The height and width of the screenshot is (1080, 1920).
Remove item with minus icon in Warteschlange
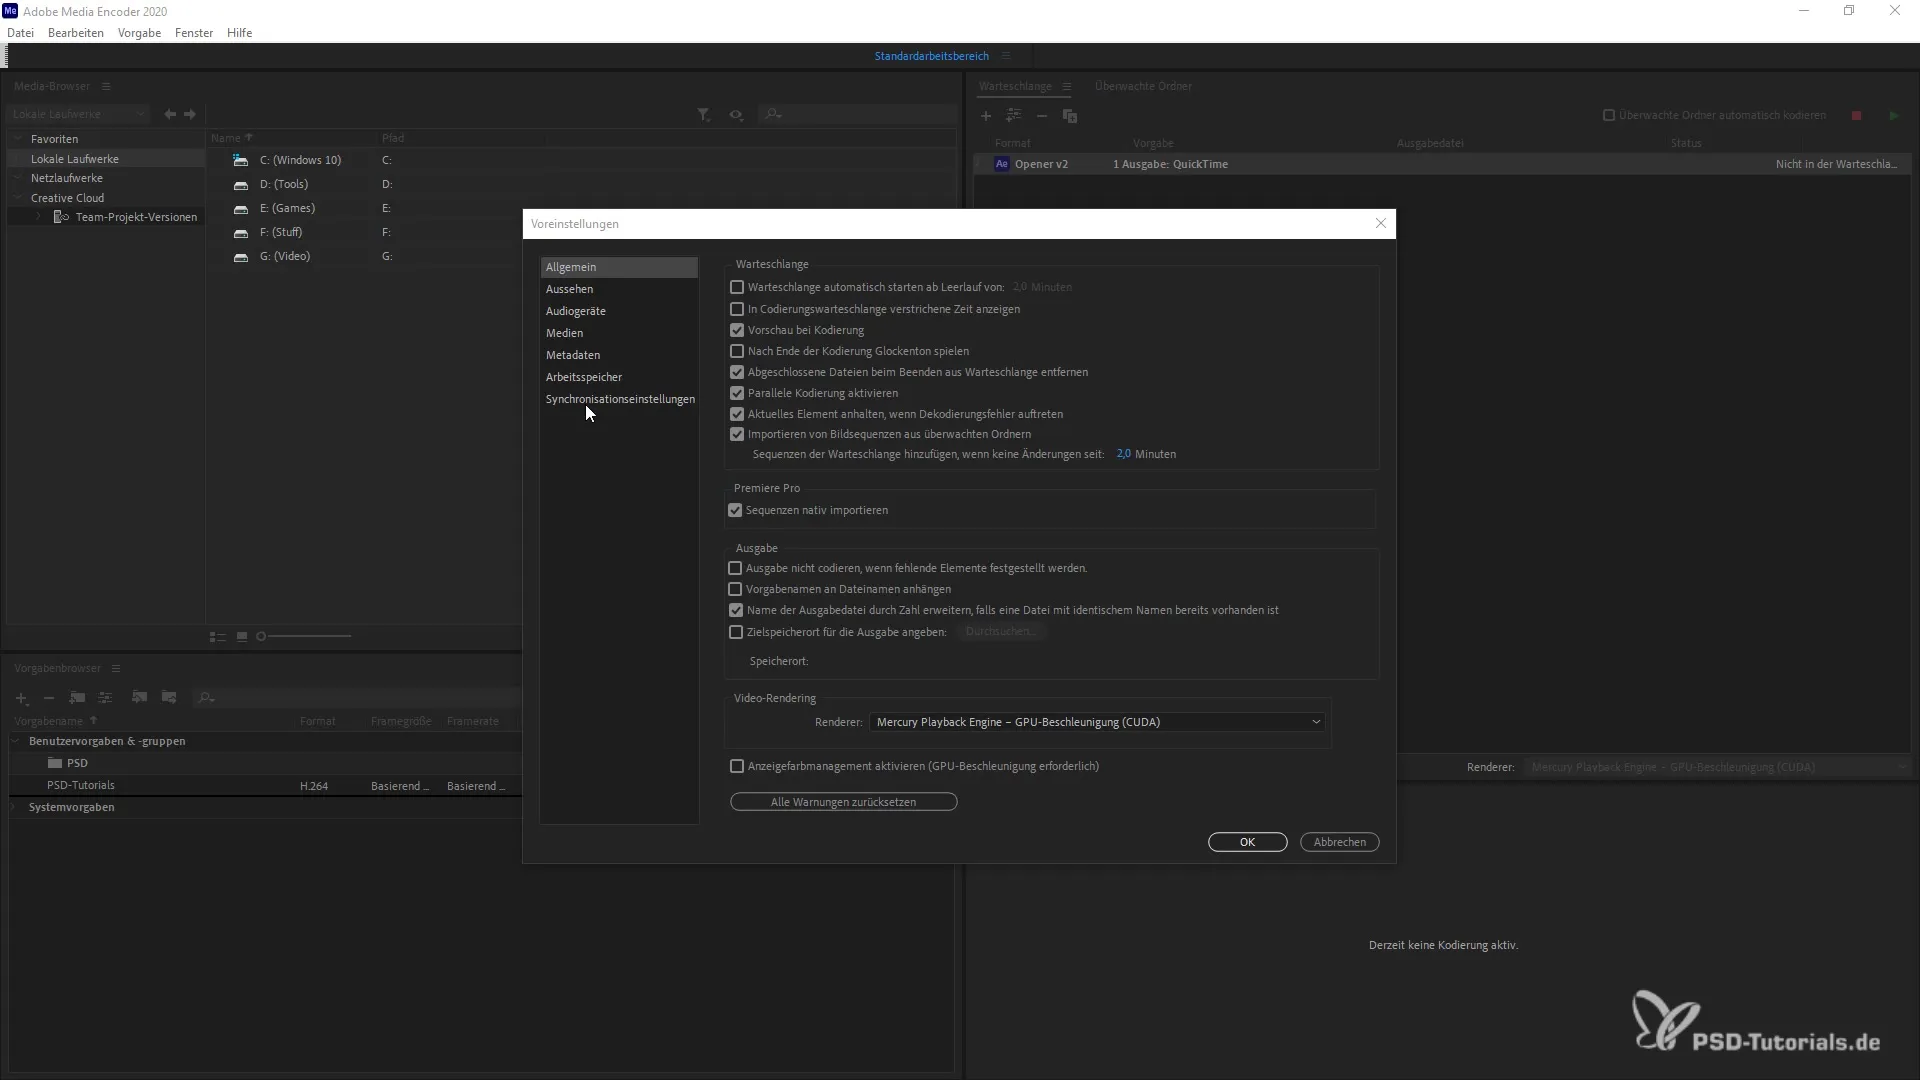point(1042,116)
